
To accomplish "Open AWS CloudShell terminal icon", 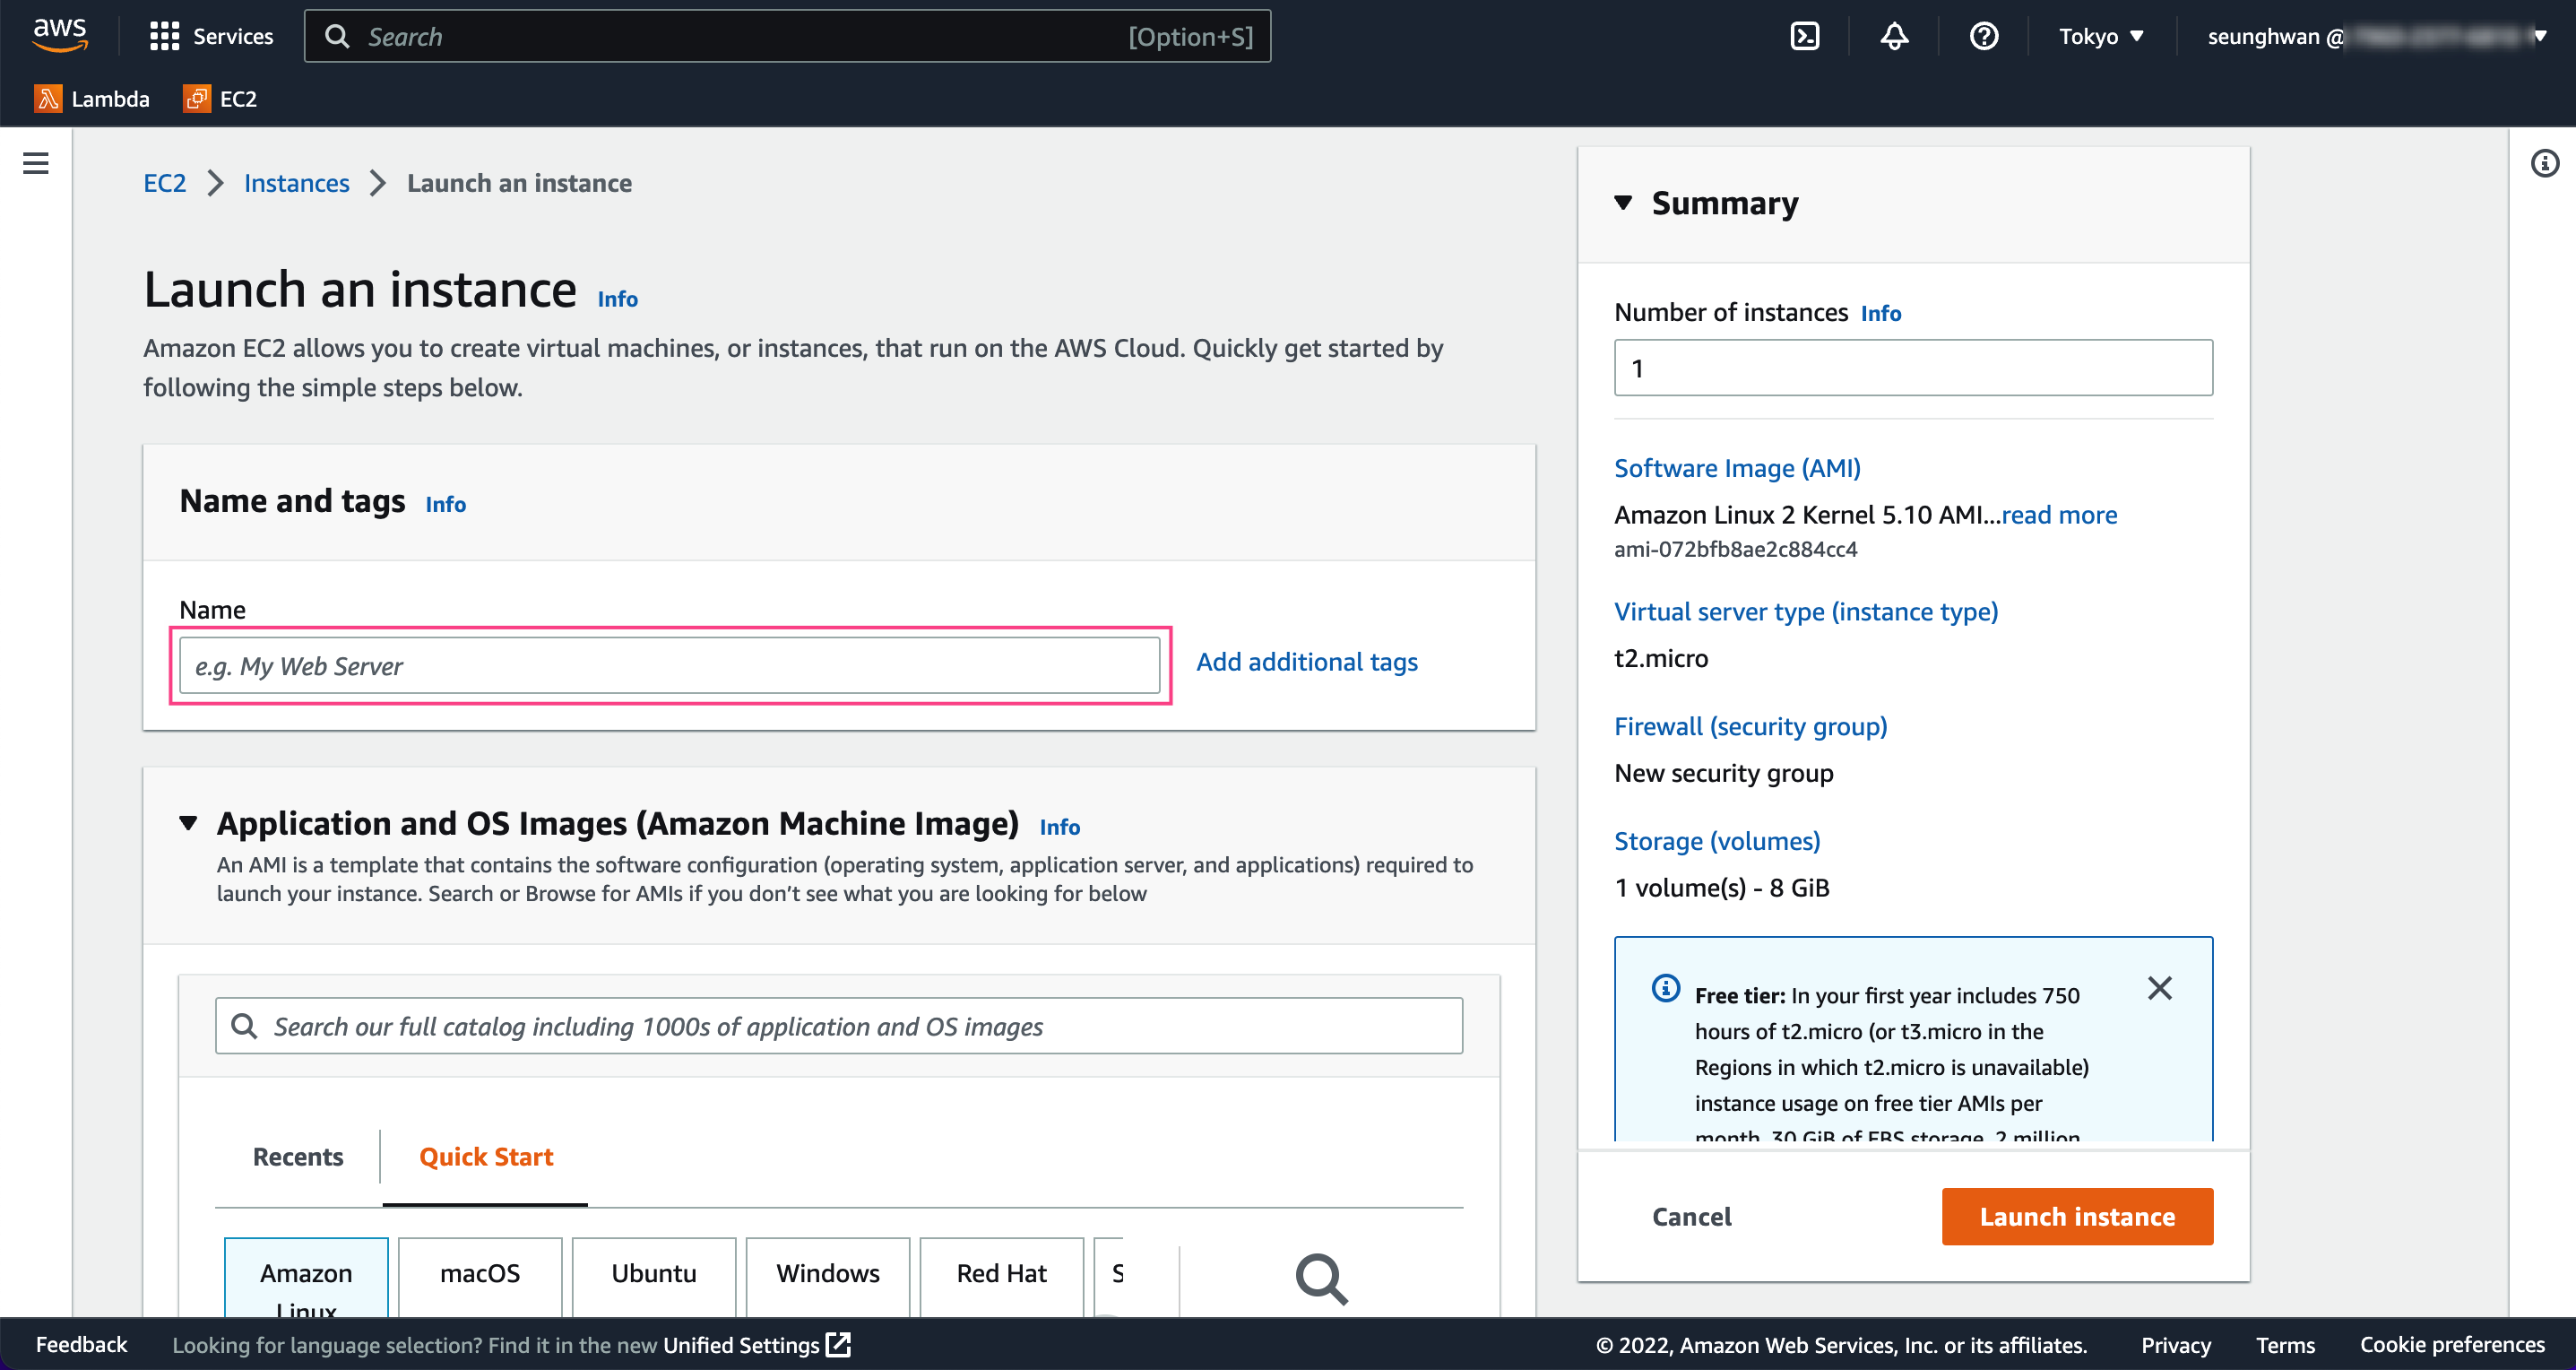I will click(1804, 37).
